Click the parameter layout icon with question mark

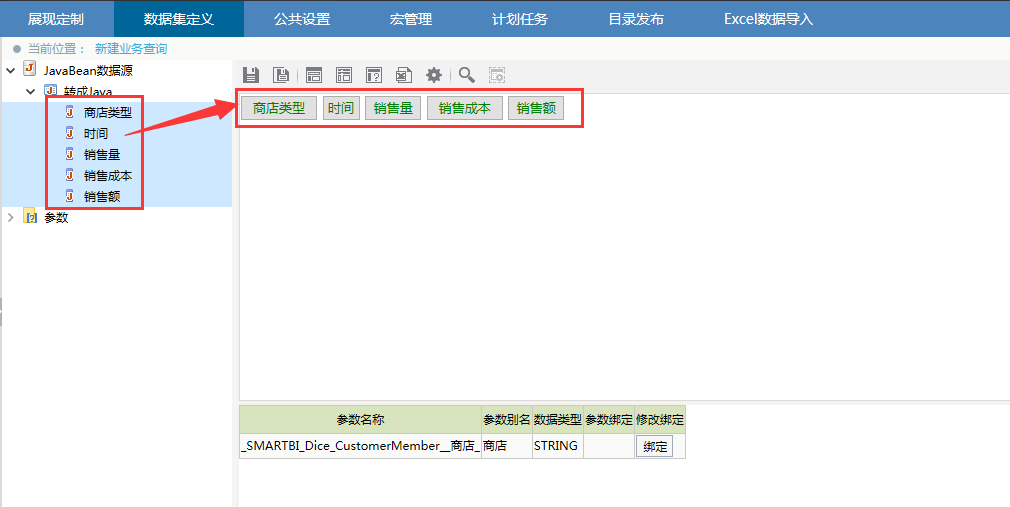coord(374,75)
